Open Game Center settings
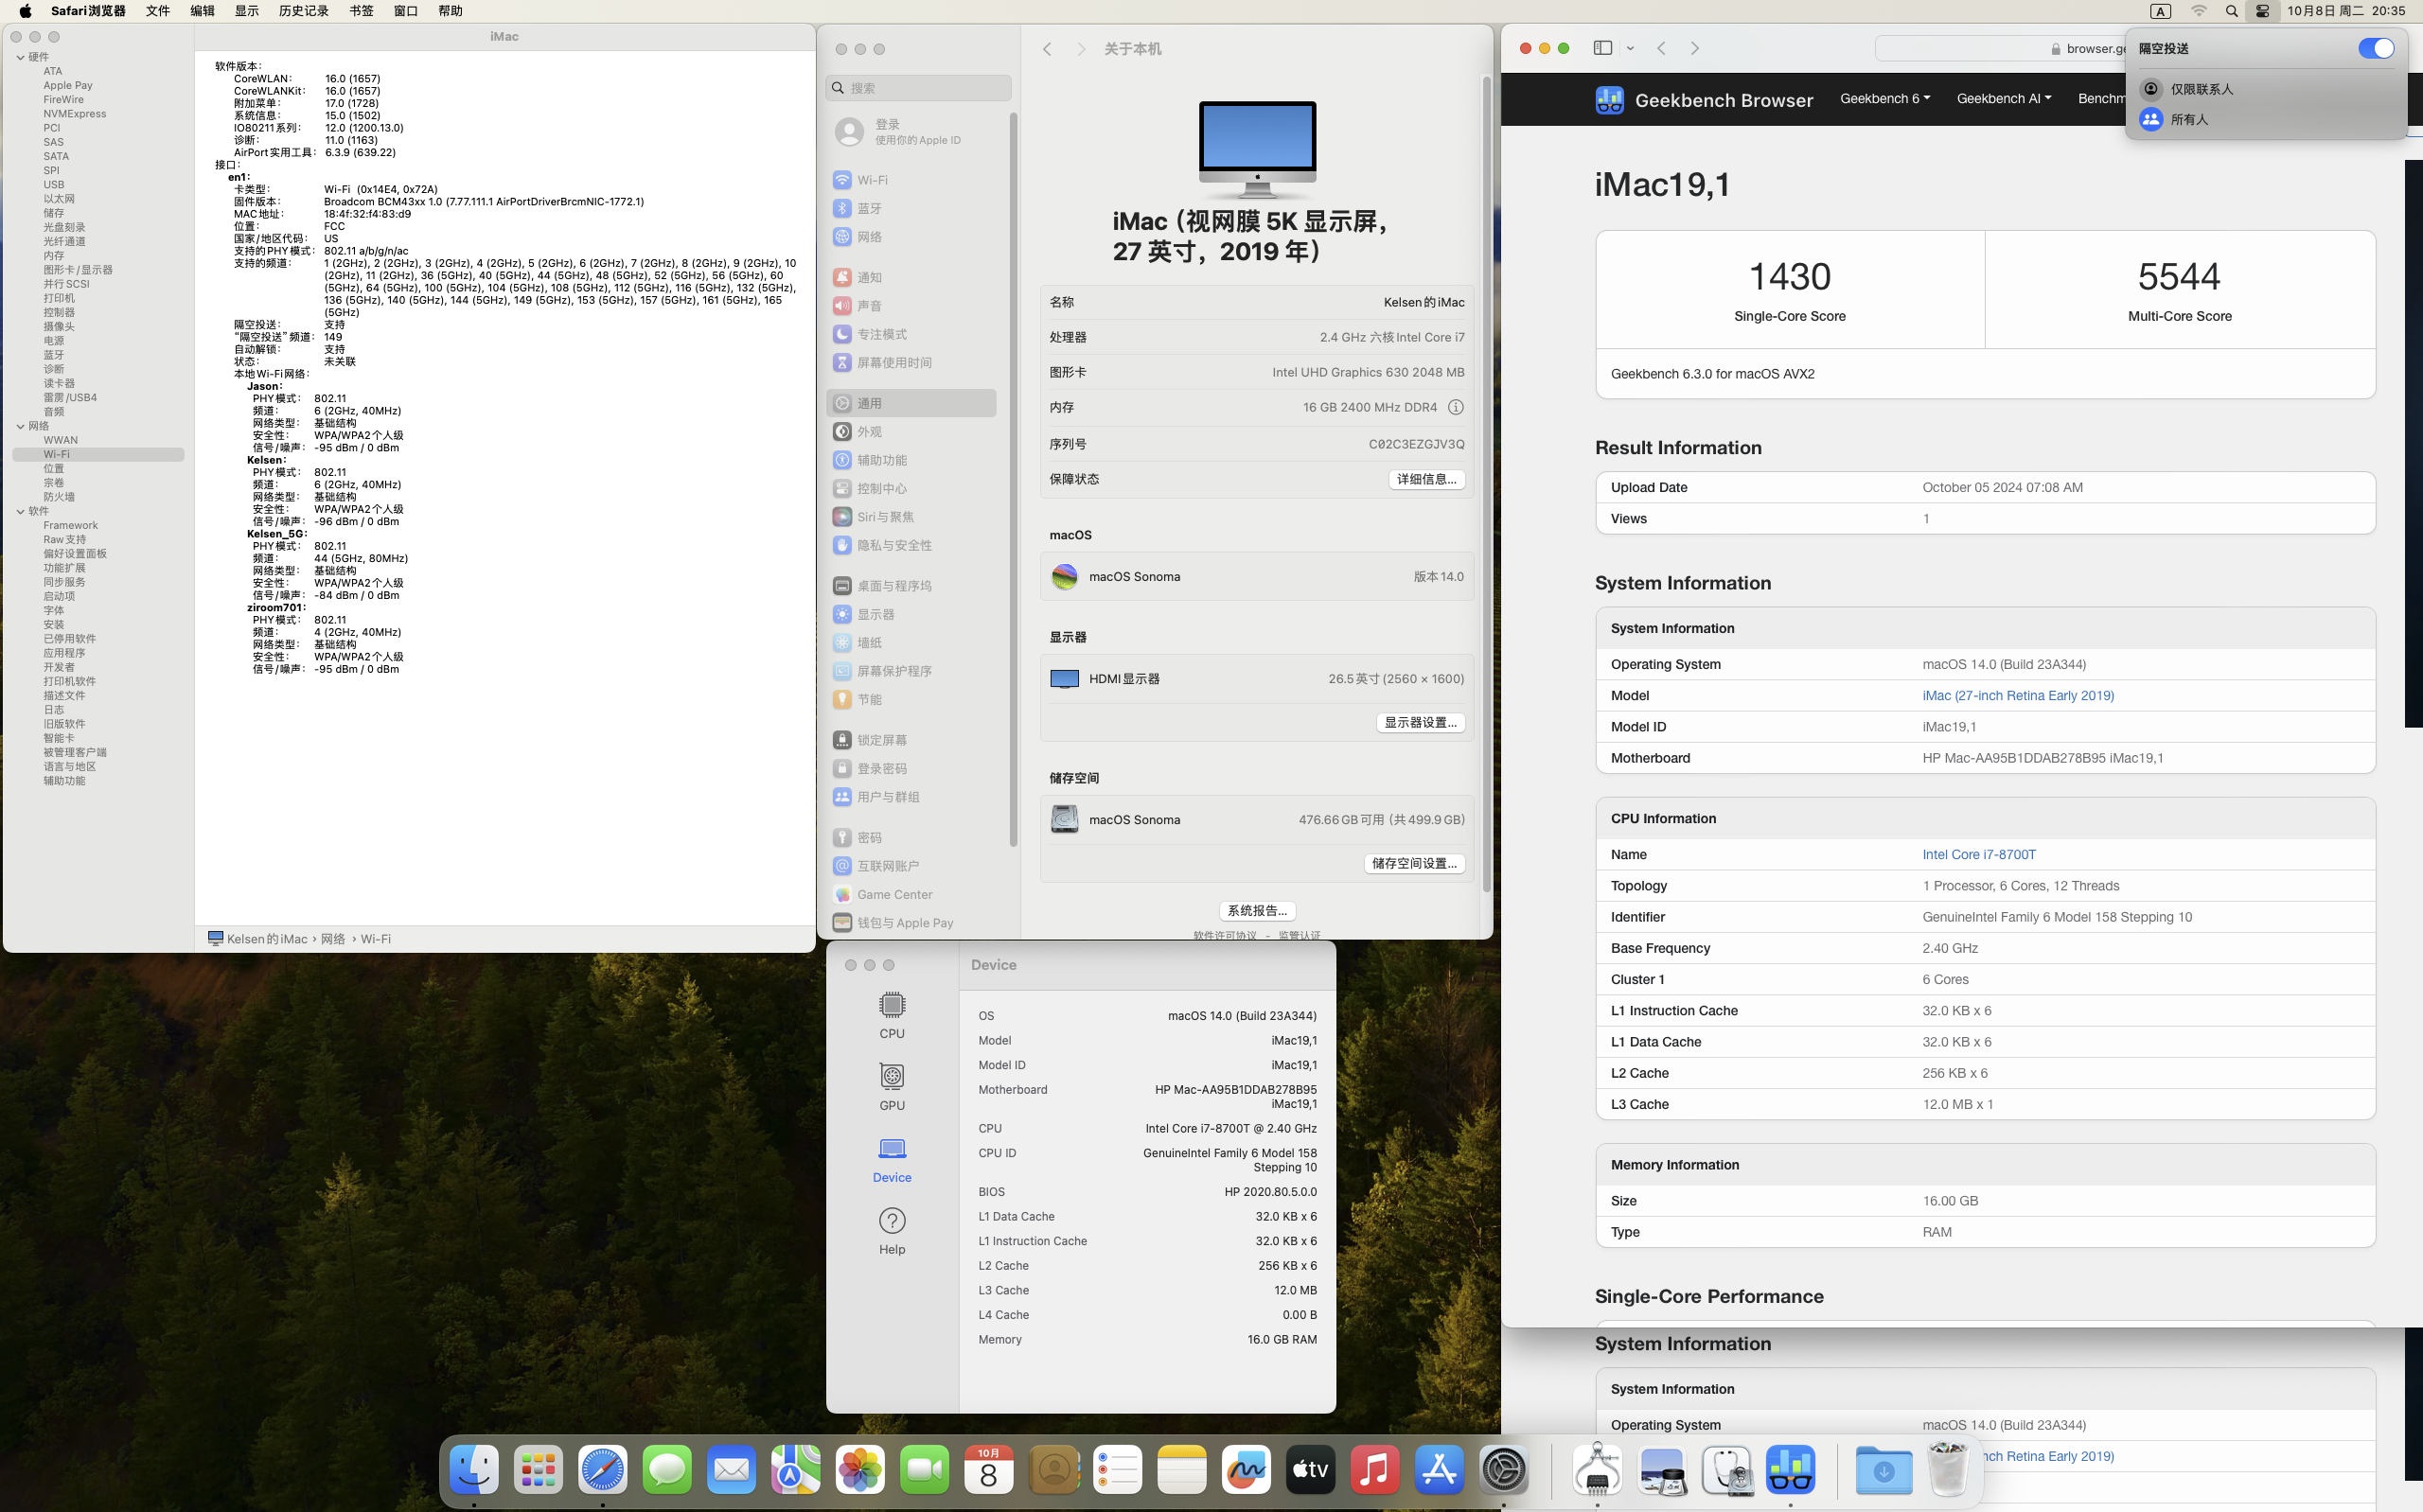This screenshot has width=2423, height=1512. click(911, 894)
